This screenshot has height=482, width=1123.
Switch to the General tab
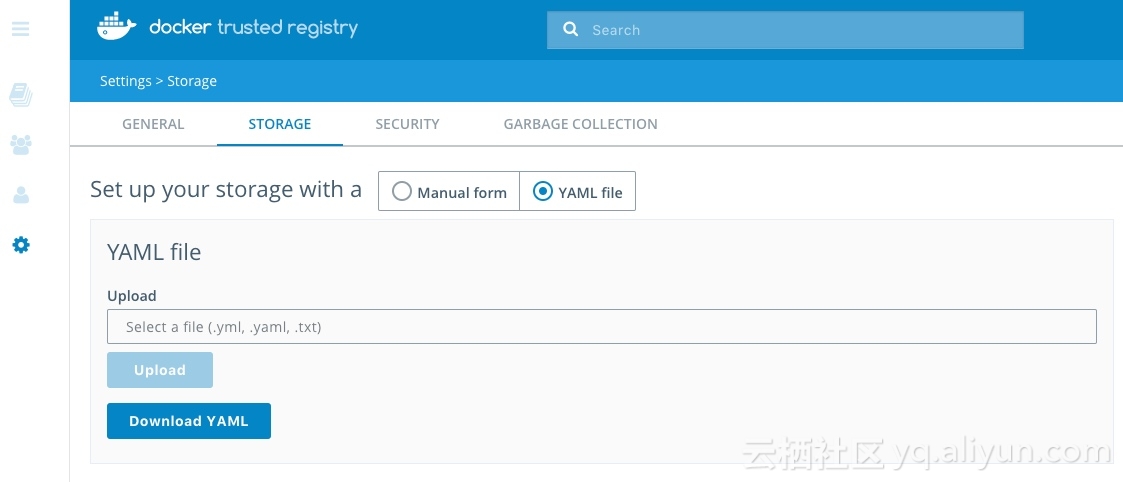[153, 124]
